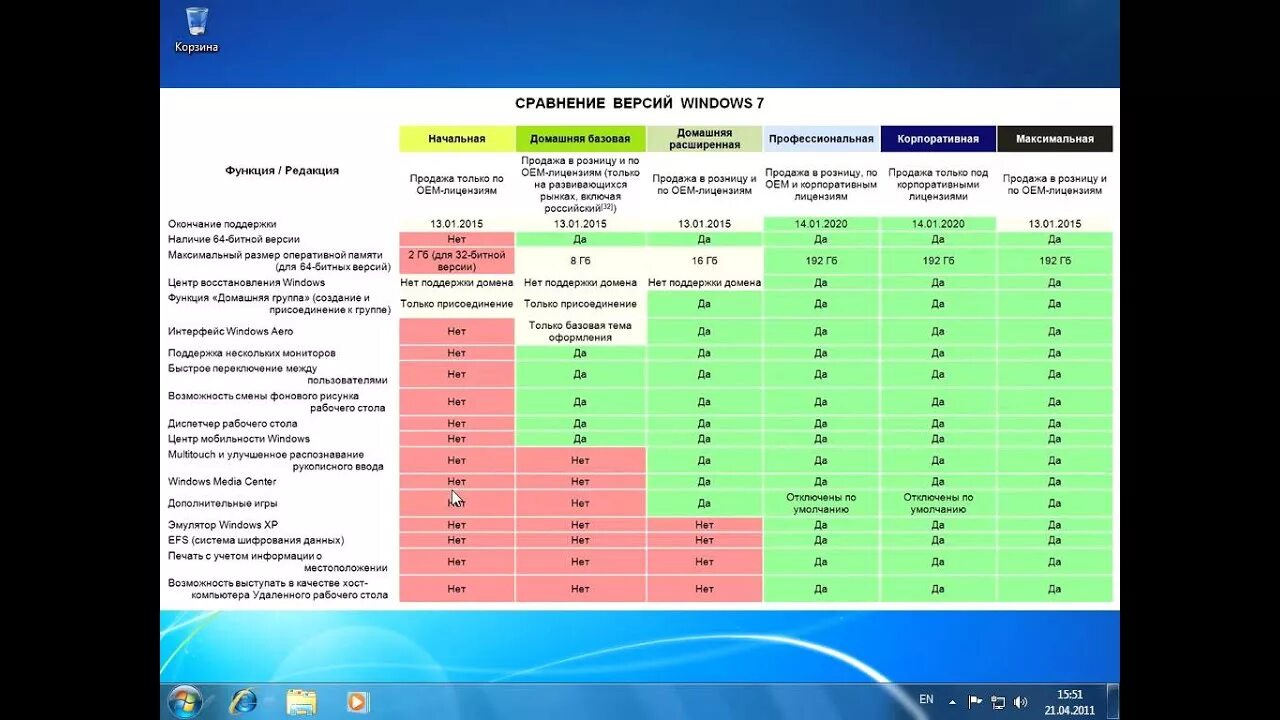
Task: Click the EN language indicator in tray
Action: (926, 700)
